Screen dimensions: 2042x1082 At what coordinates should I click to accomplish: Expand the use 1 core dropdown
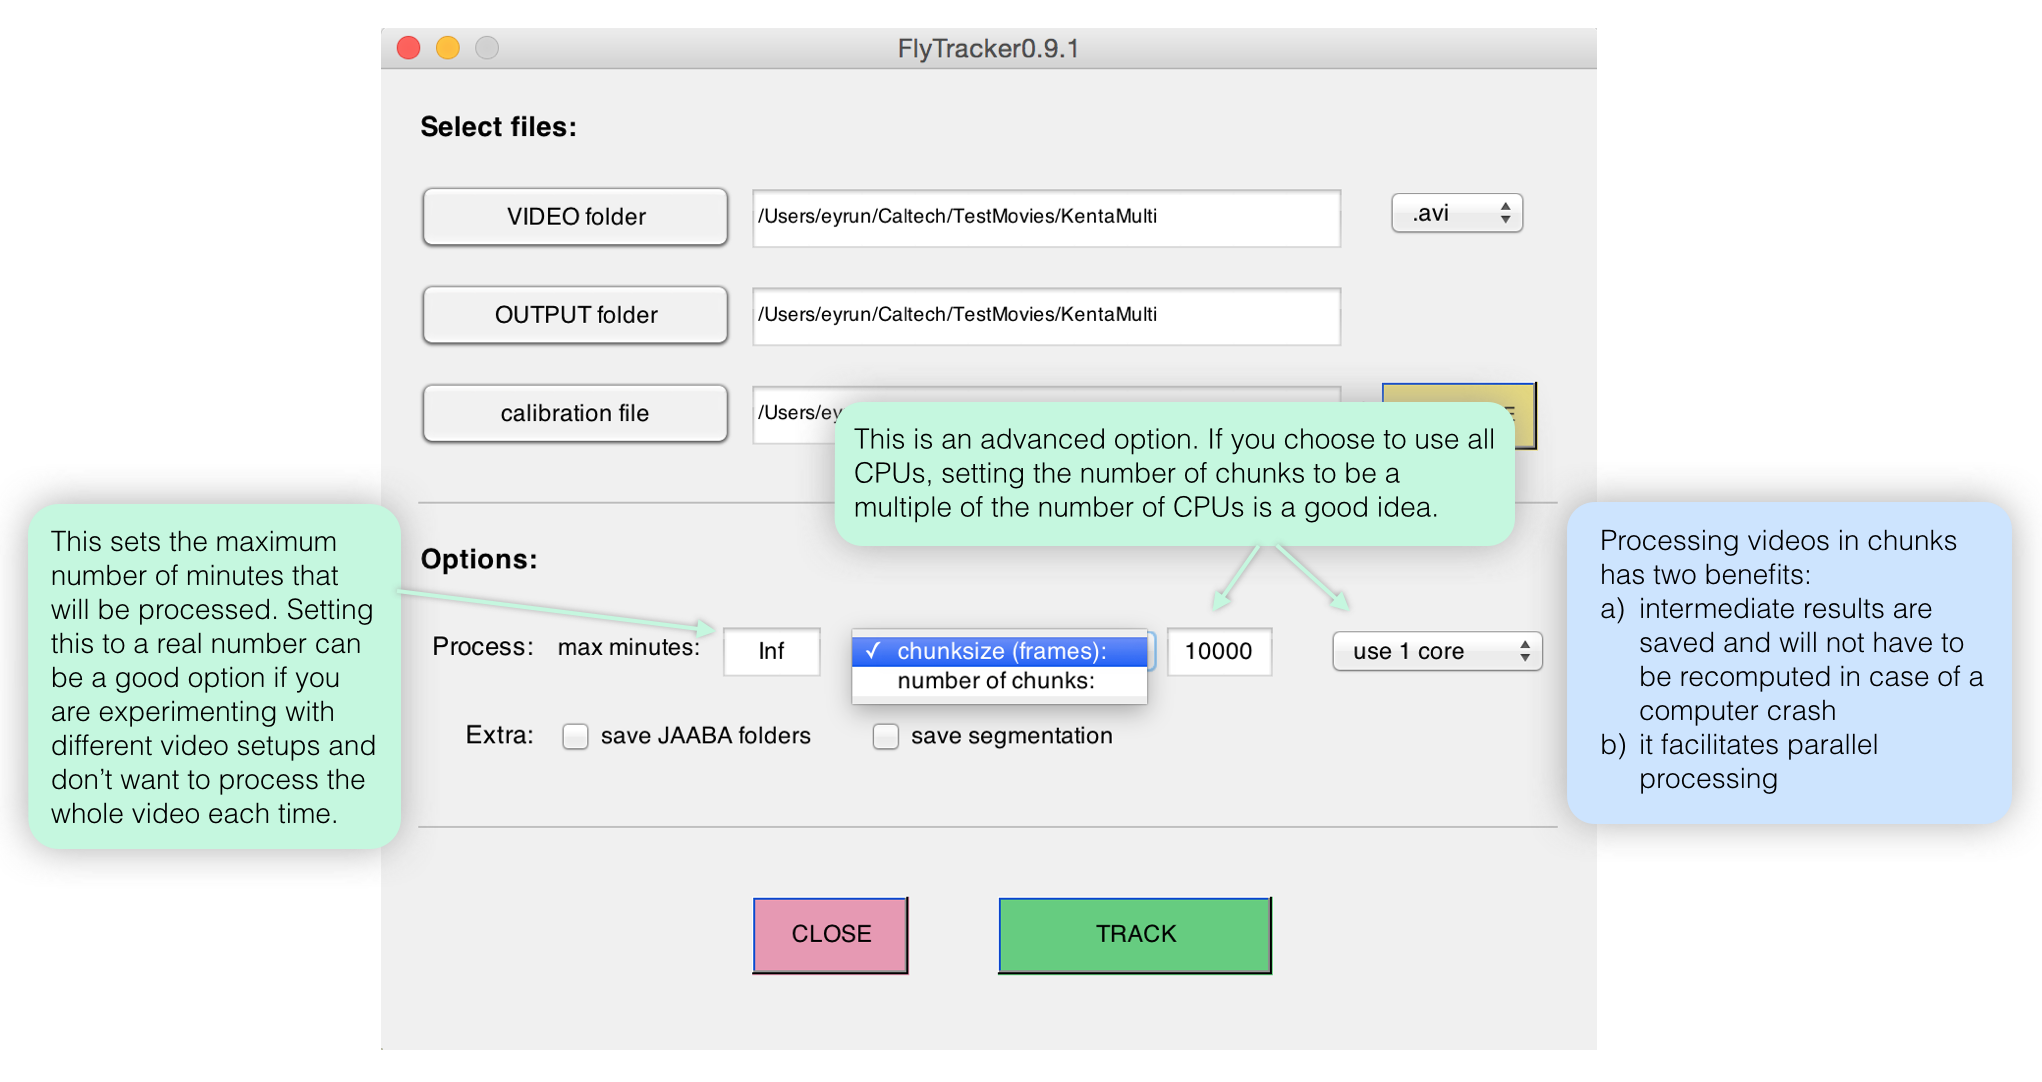1437,652
